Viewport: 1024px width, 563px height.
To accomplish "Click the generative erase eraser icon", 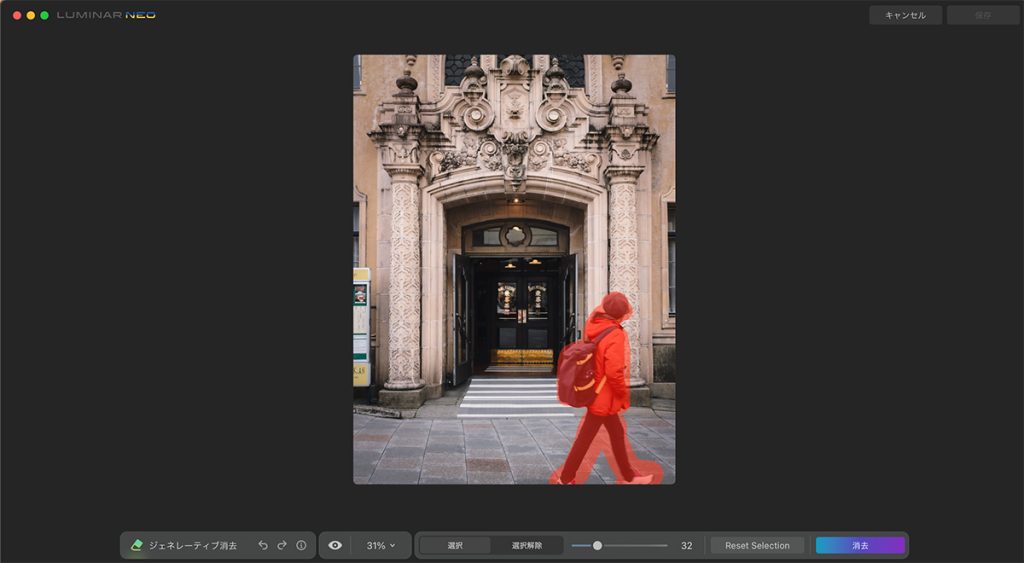I will tap(136, 545).
